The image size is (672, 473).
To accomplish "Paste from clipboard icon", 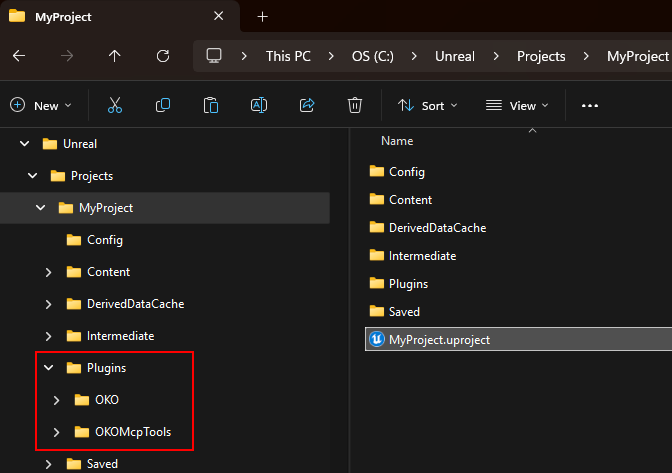I will tap(211, 105).
